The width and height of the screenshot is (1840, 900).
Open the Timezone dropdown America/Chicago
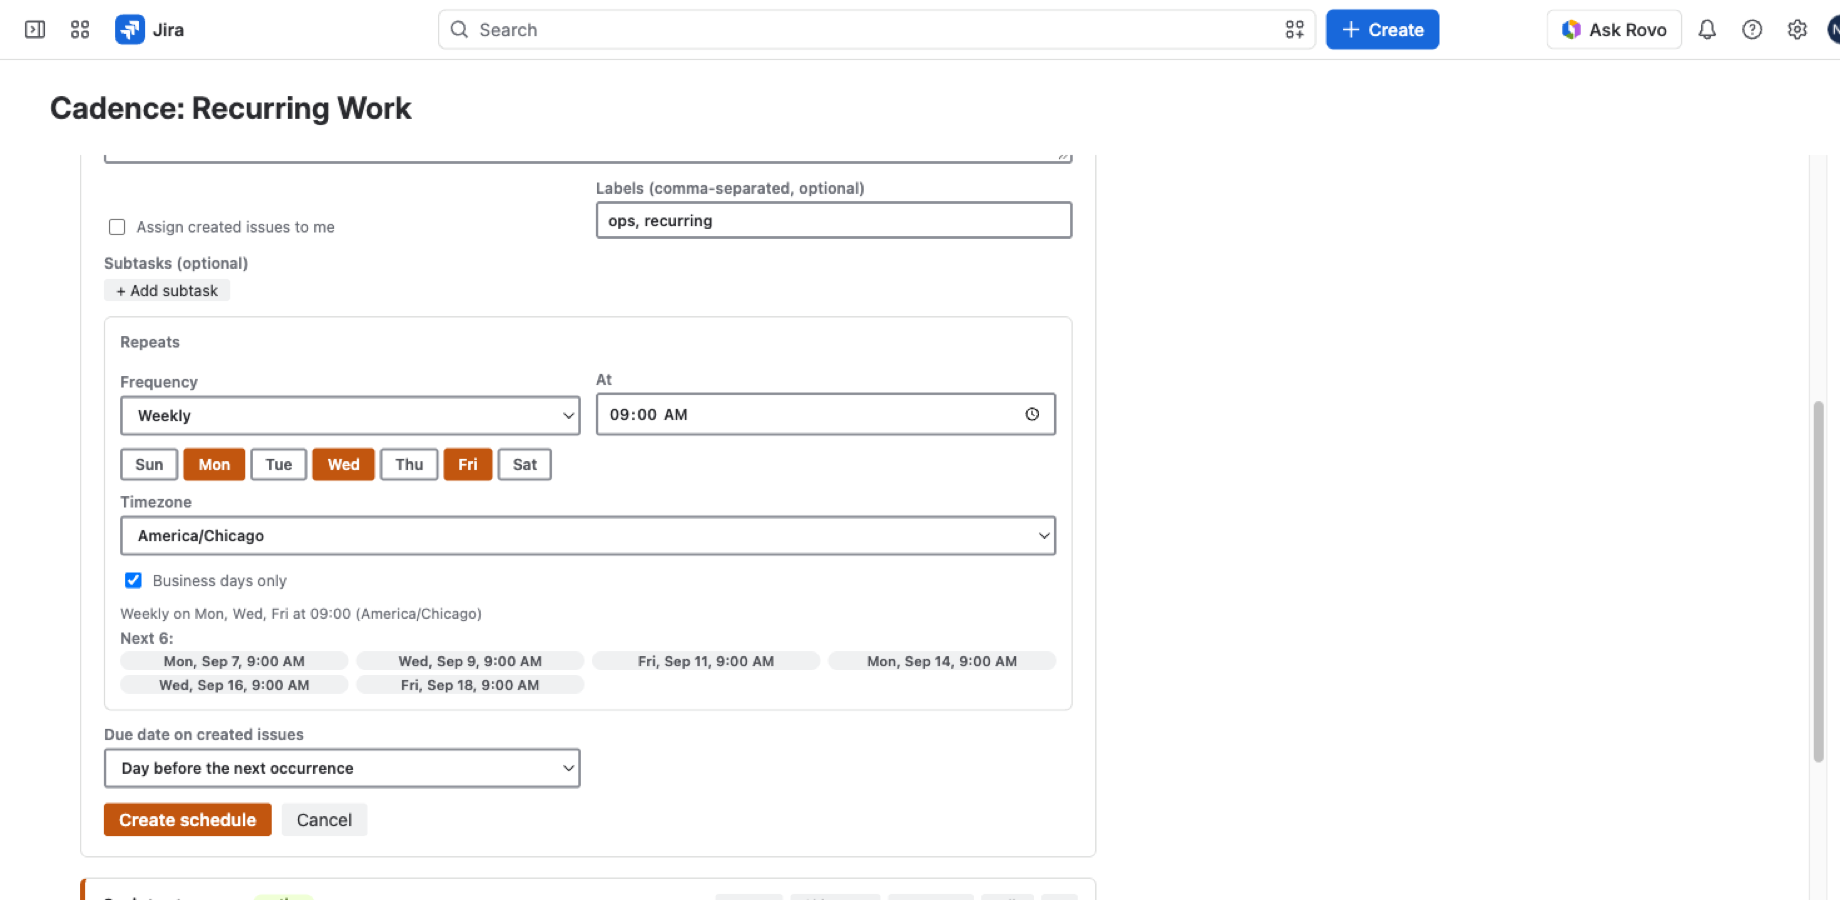coord(588,536)
